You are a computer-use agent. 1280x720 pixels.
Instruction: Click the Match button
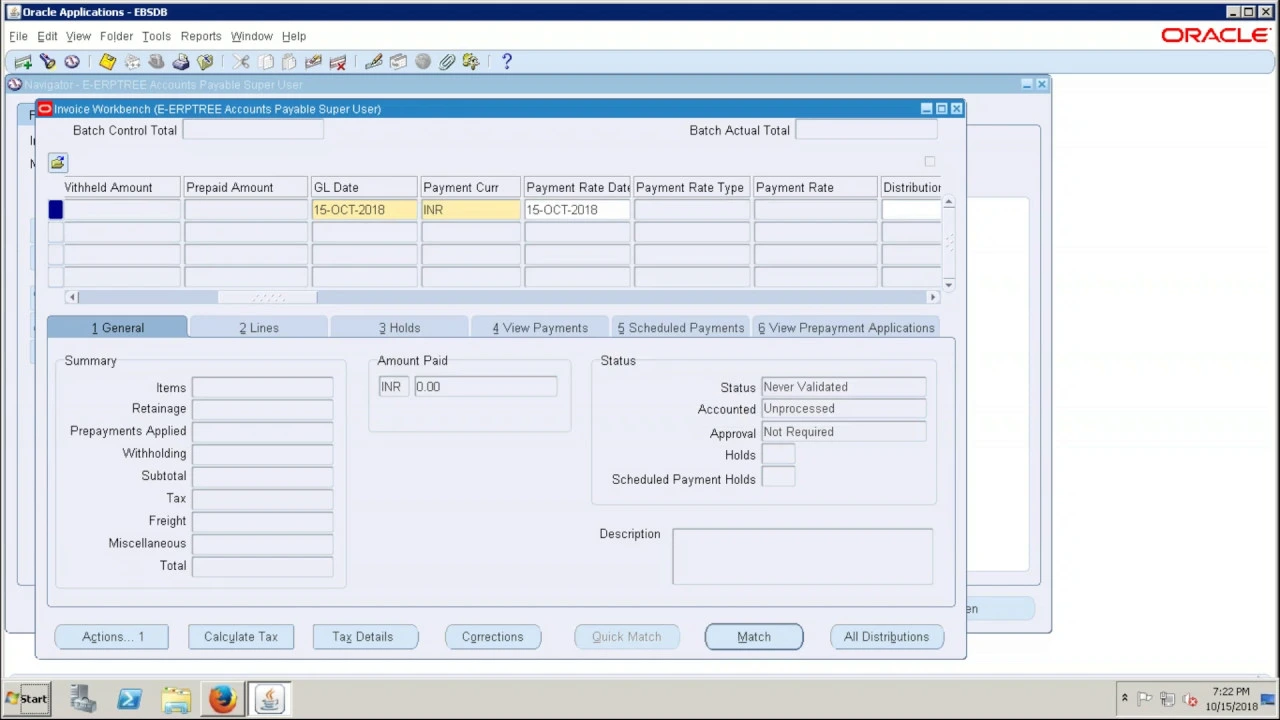754,637
